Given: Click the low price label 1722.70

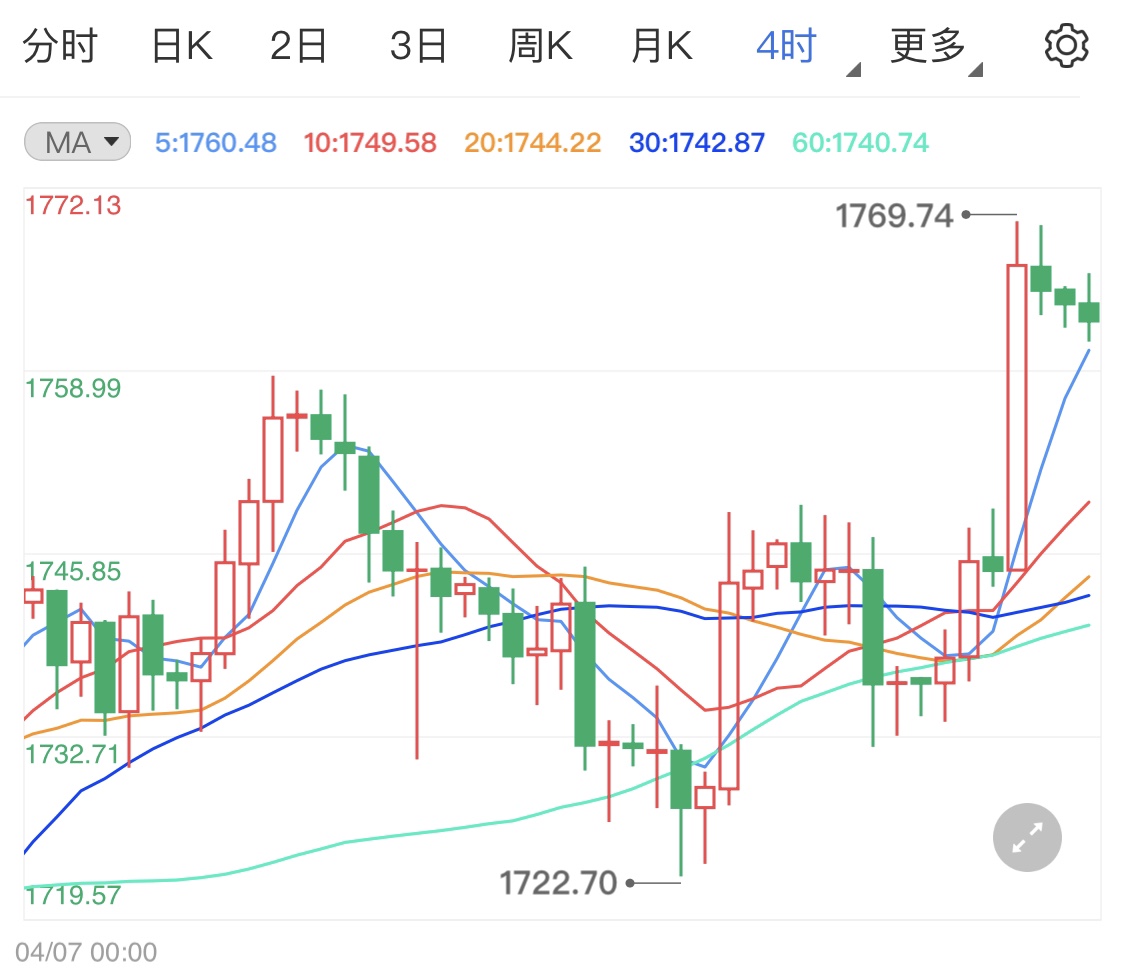Looking at the screenshot, I should pos(558,883).
